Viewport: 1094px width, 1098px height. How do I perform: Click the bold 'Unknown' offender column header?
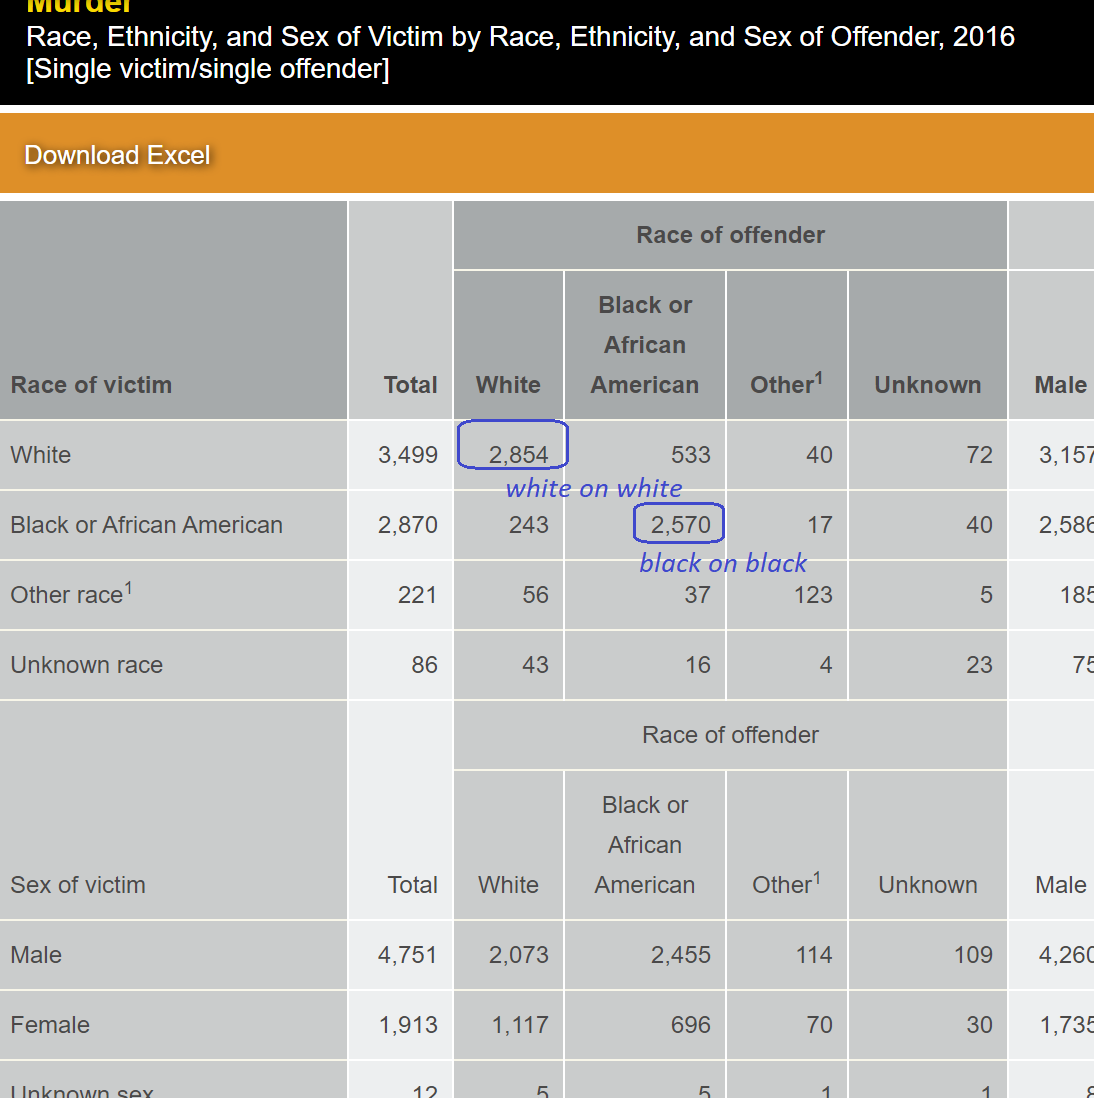click(x=927, y=385)
